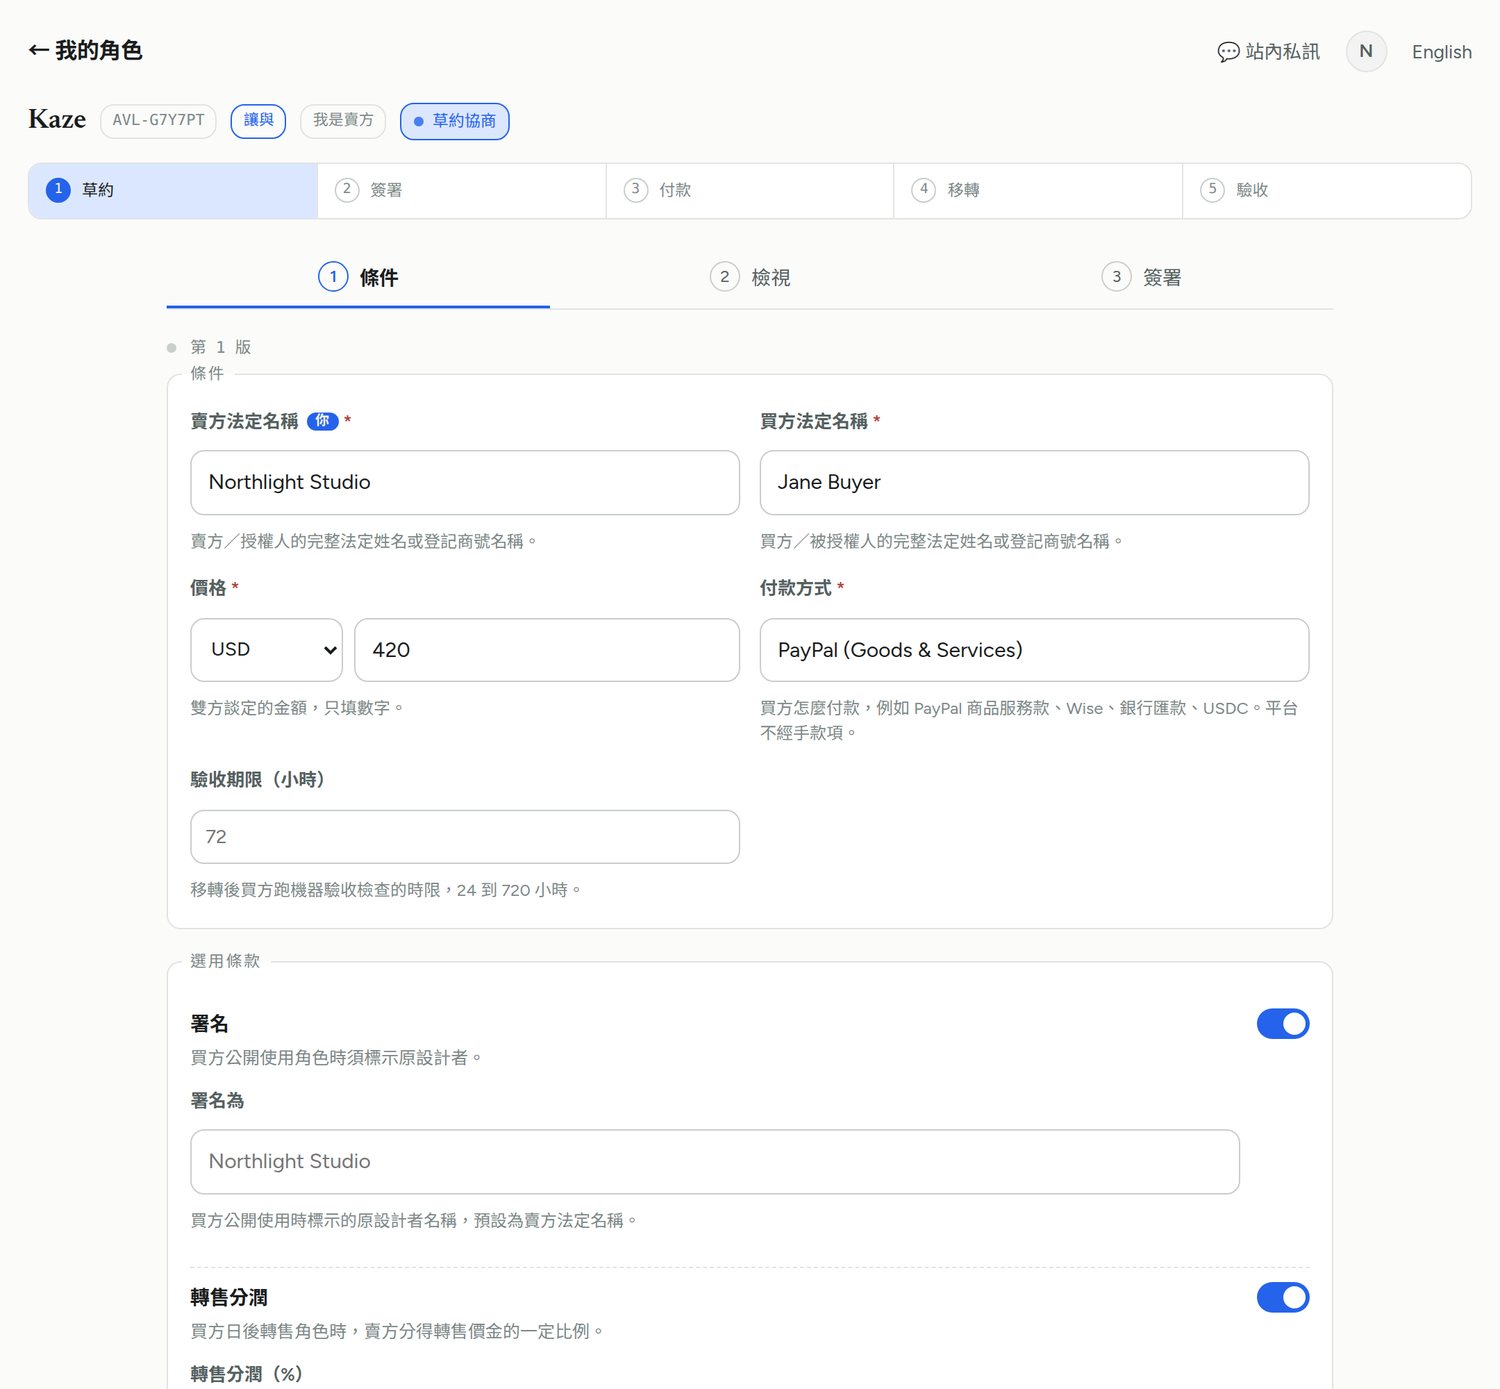
Task: Click the 第 1 版 version label
Action: 221,347
